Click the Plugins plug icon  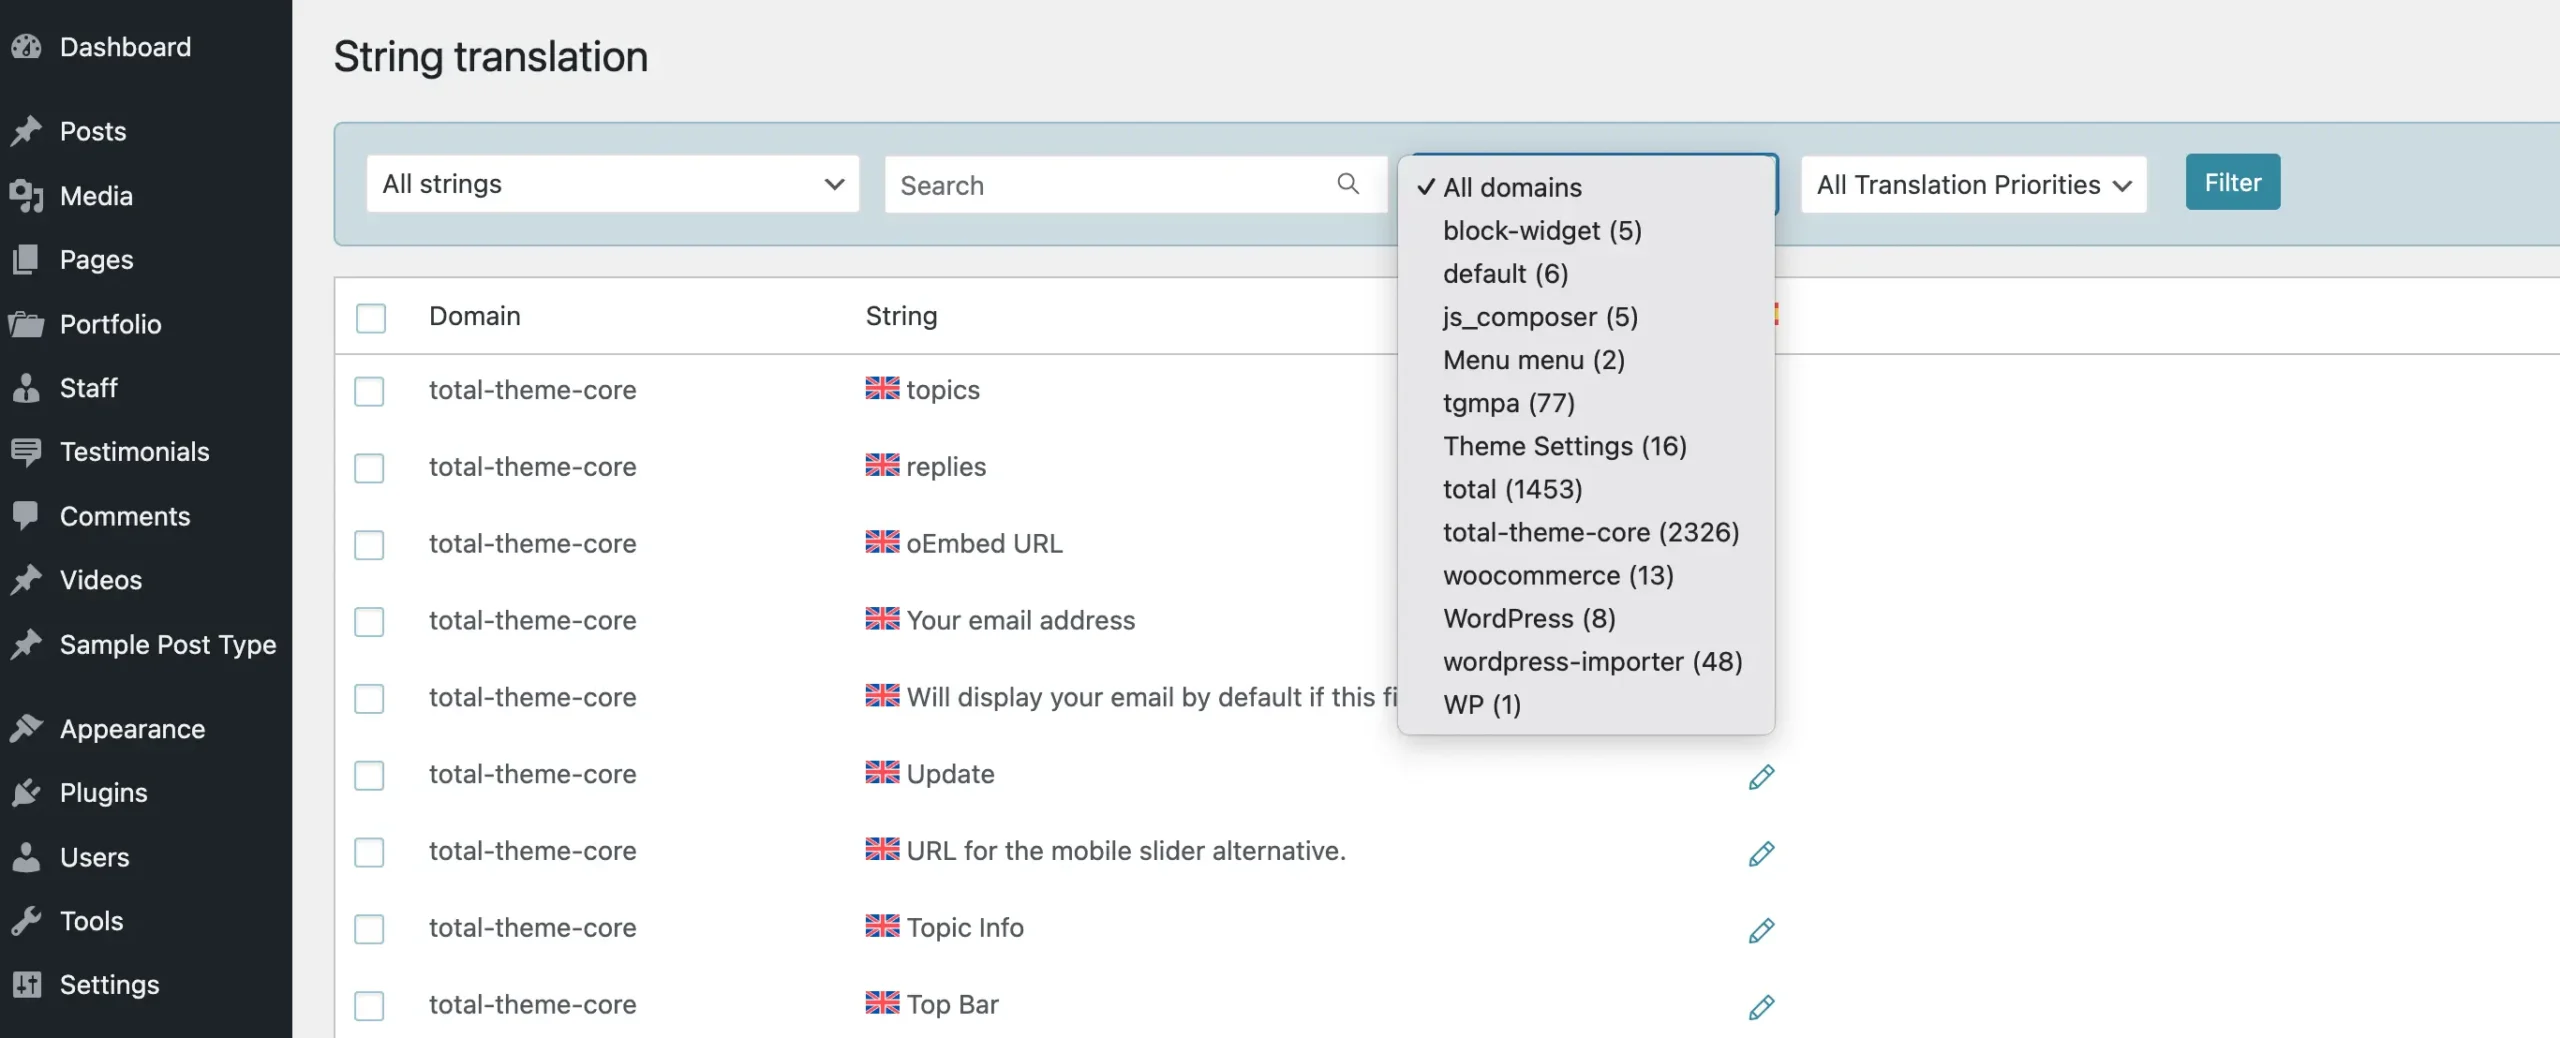click(27, 793)
